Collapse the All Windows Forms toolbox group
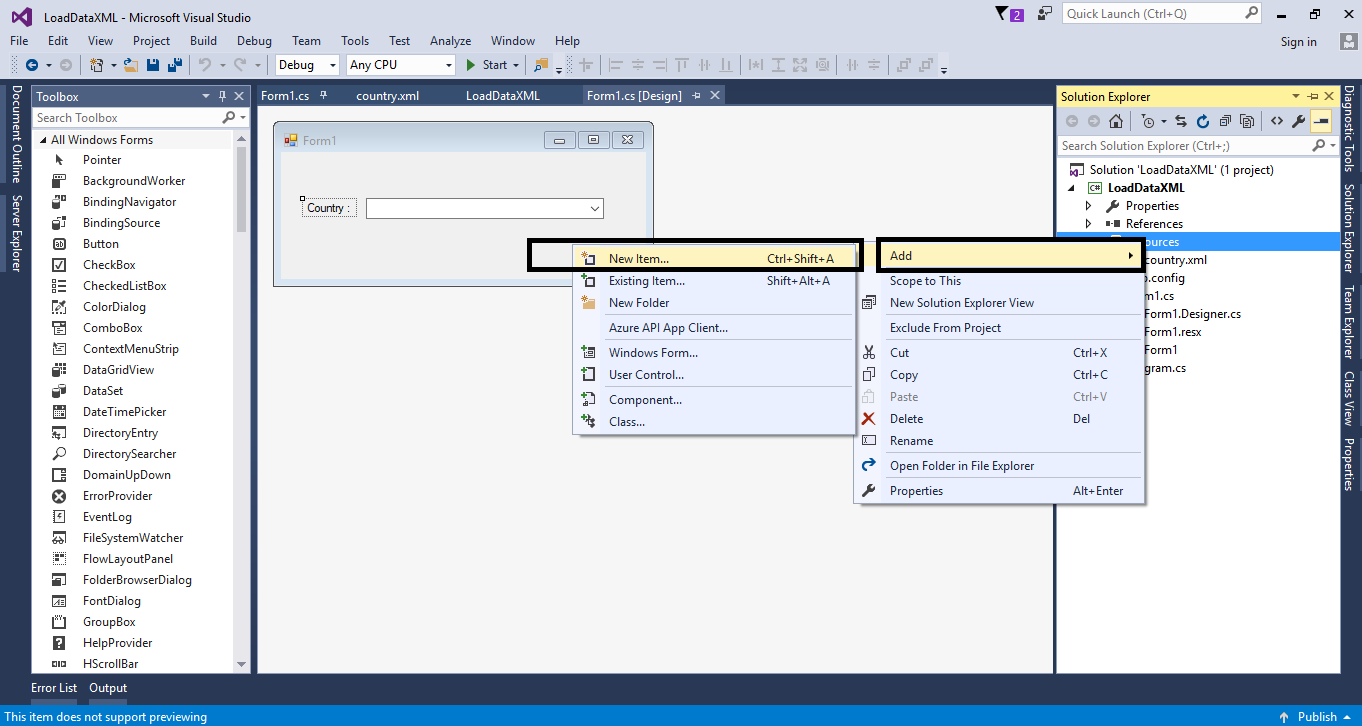The image size is (1362, 726). [x=43, y=140]
